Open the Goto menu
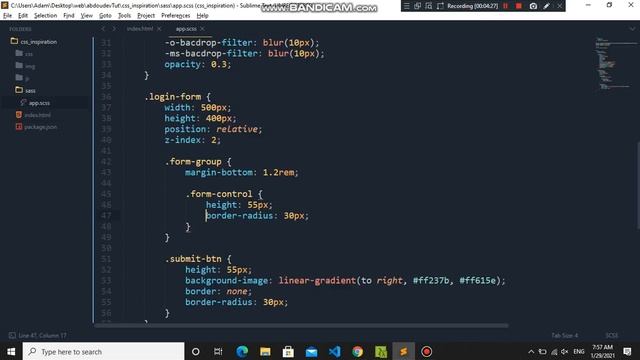The image size is (640, 360). (105, 16)
